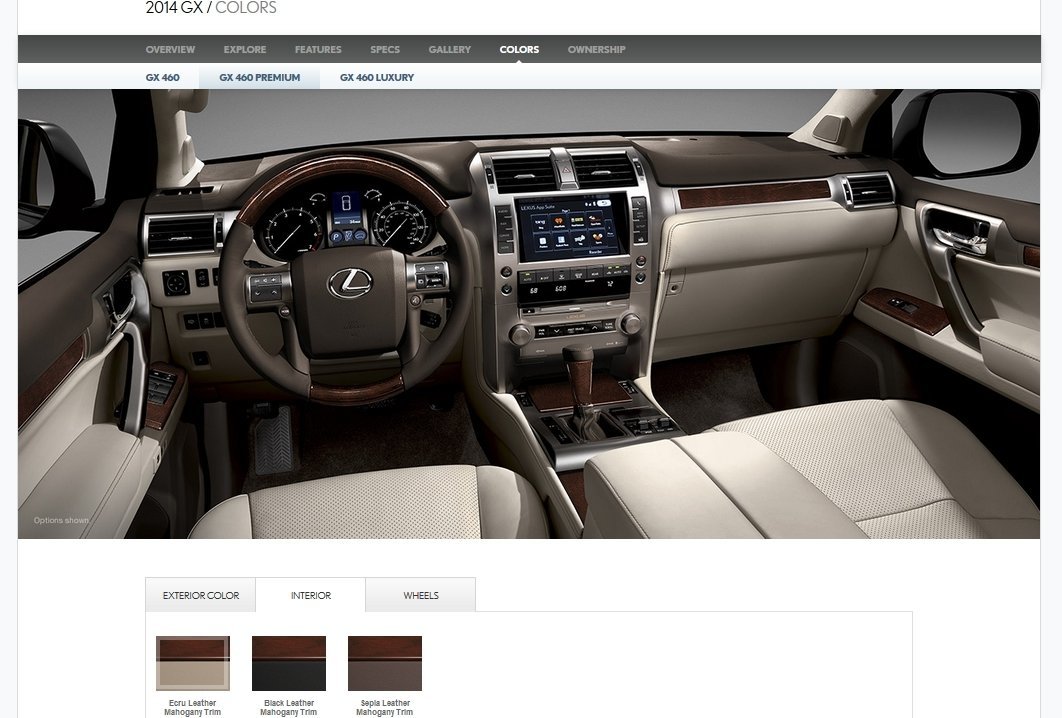The image size is (1062, 718).
Task: Click the 2014 GX / COLORS heading
Action: tap(211, 8)
